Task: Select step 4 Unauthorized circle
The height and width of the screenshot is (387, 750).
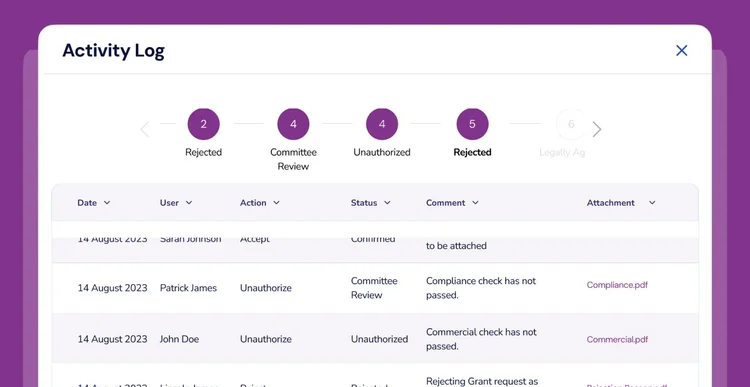Action: (382, 124)
